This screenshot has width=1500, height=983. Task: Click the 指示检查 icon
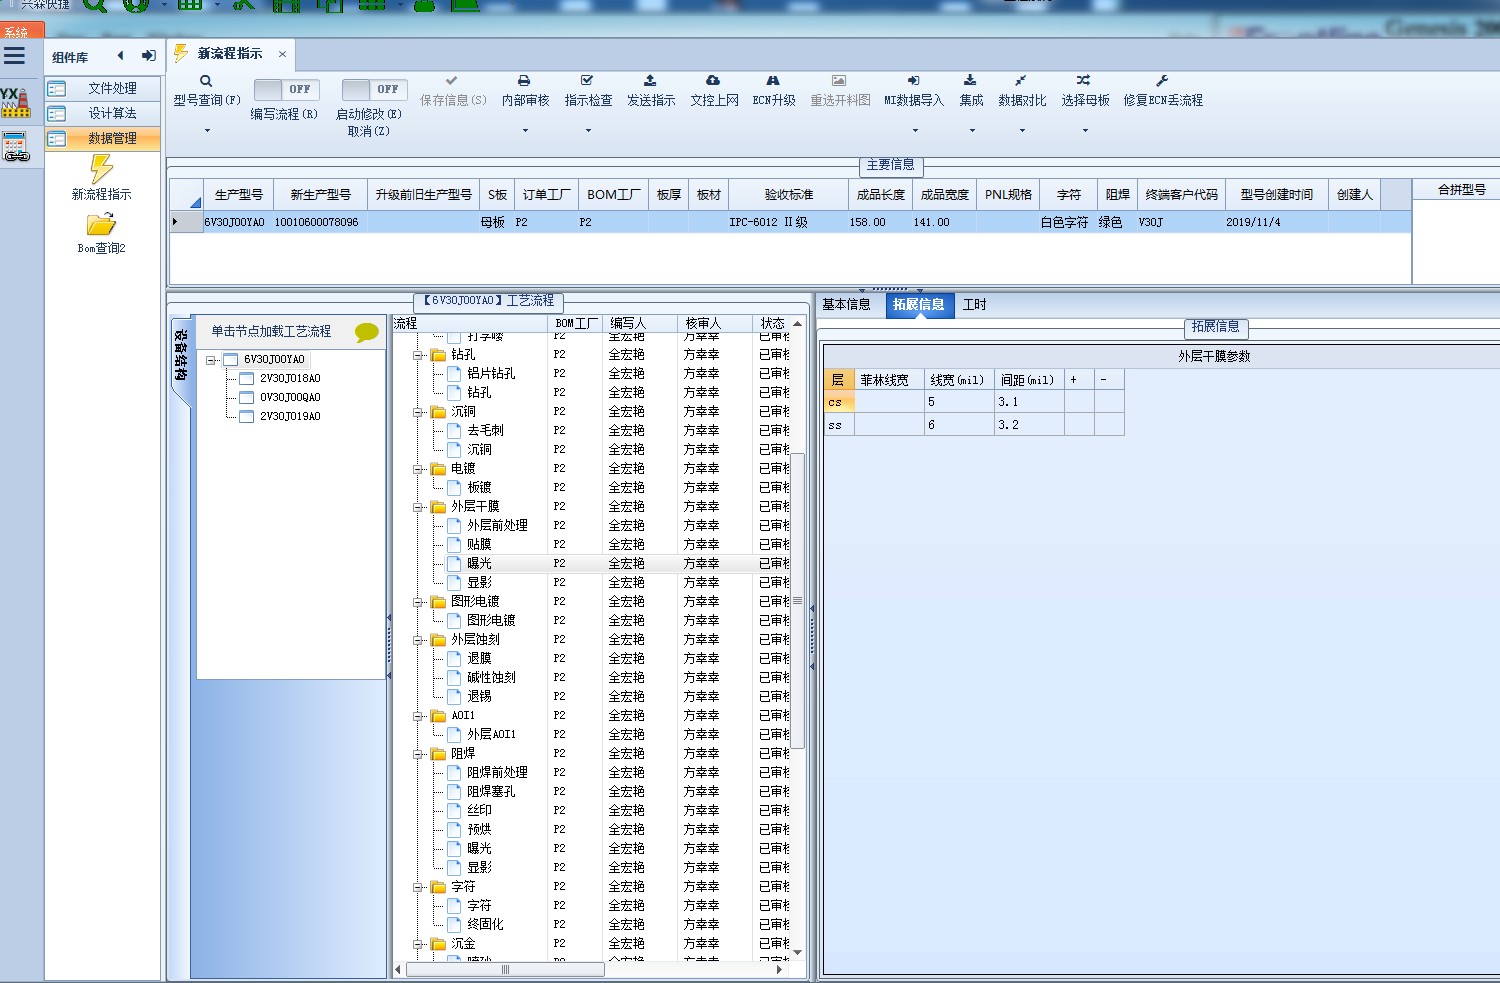[x=587, y=80]
